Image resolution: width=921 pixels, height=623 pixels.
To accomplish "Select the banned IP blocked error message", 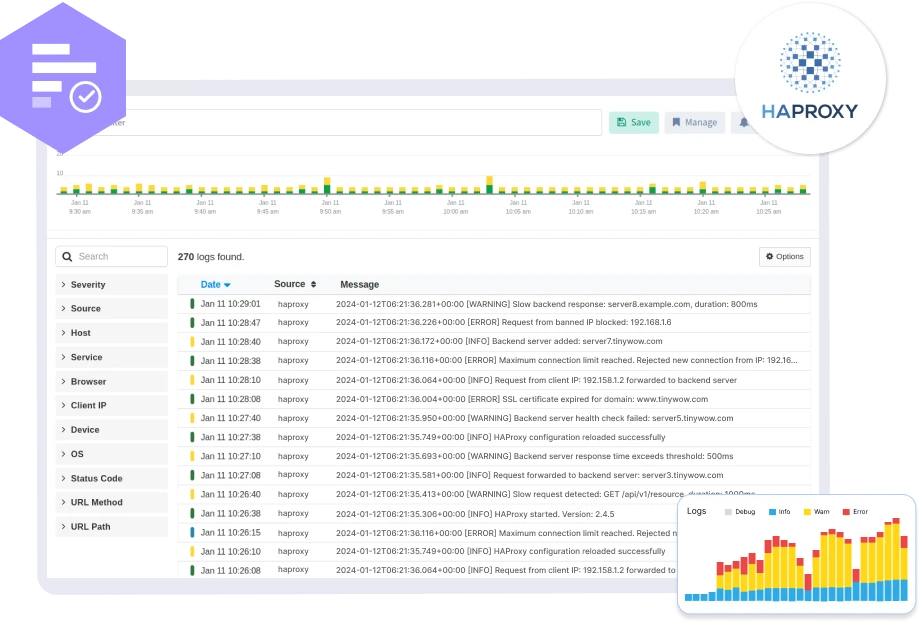I will pos(503,322).
